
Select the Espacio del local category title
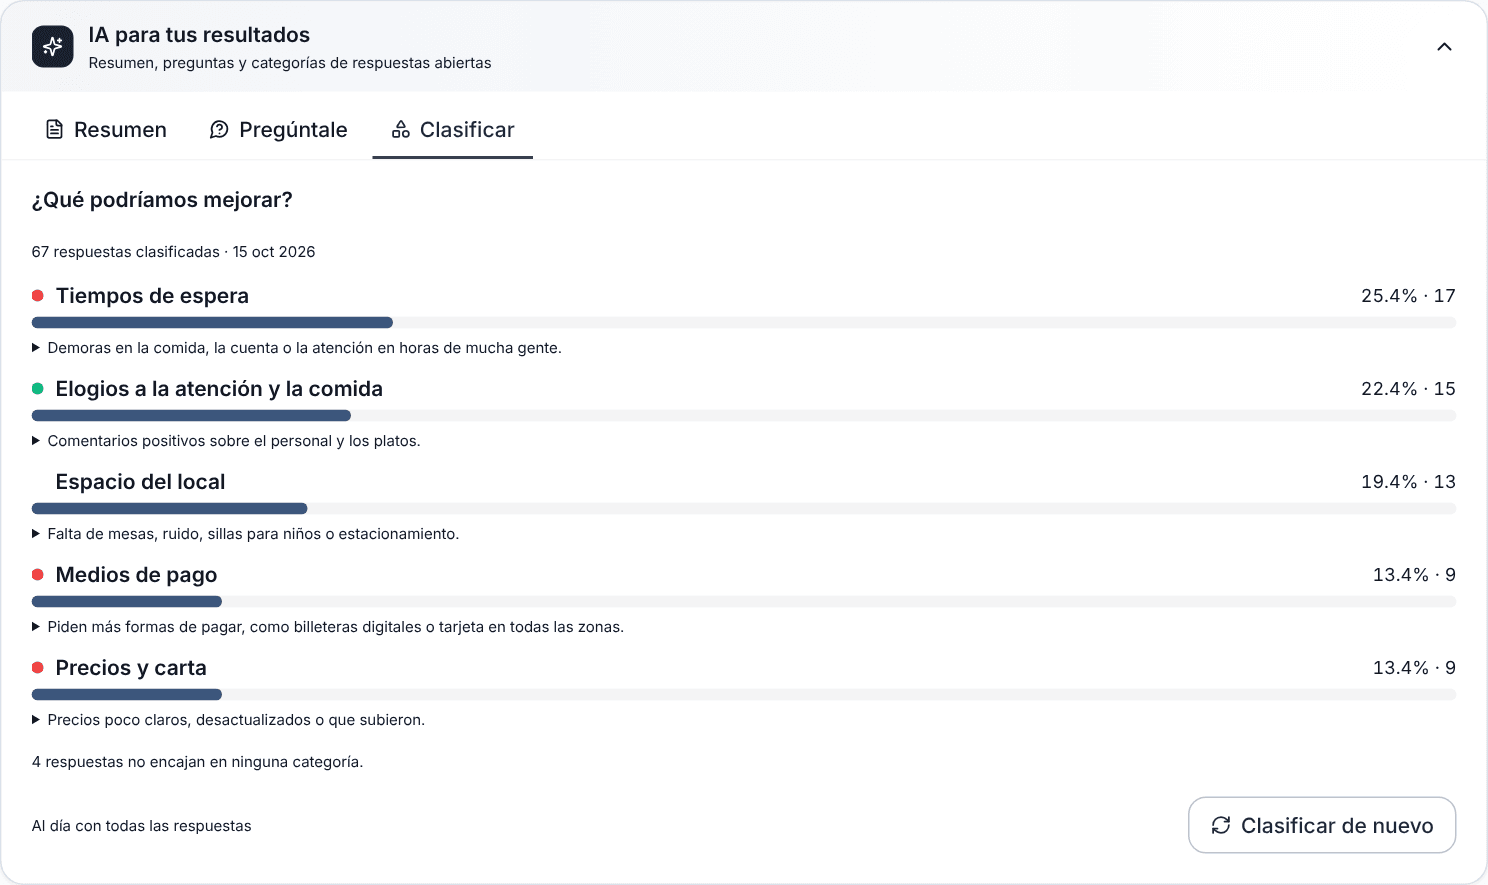141,482
